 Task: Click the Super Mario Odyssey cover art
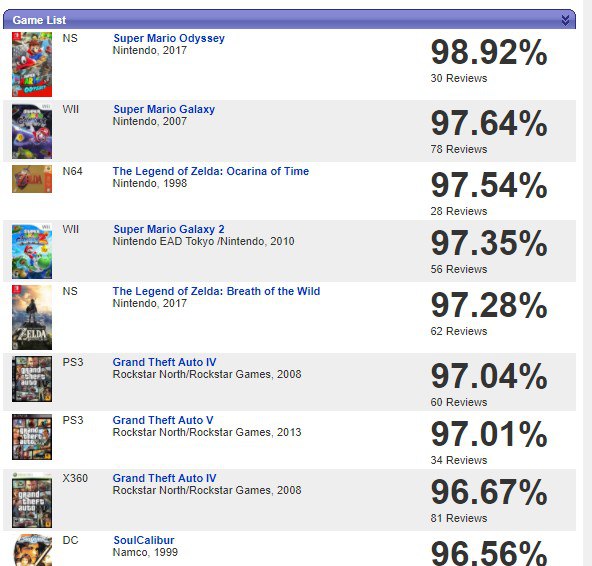pyautogui.click(x=32, y=64)
